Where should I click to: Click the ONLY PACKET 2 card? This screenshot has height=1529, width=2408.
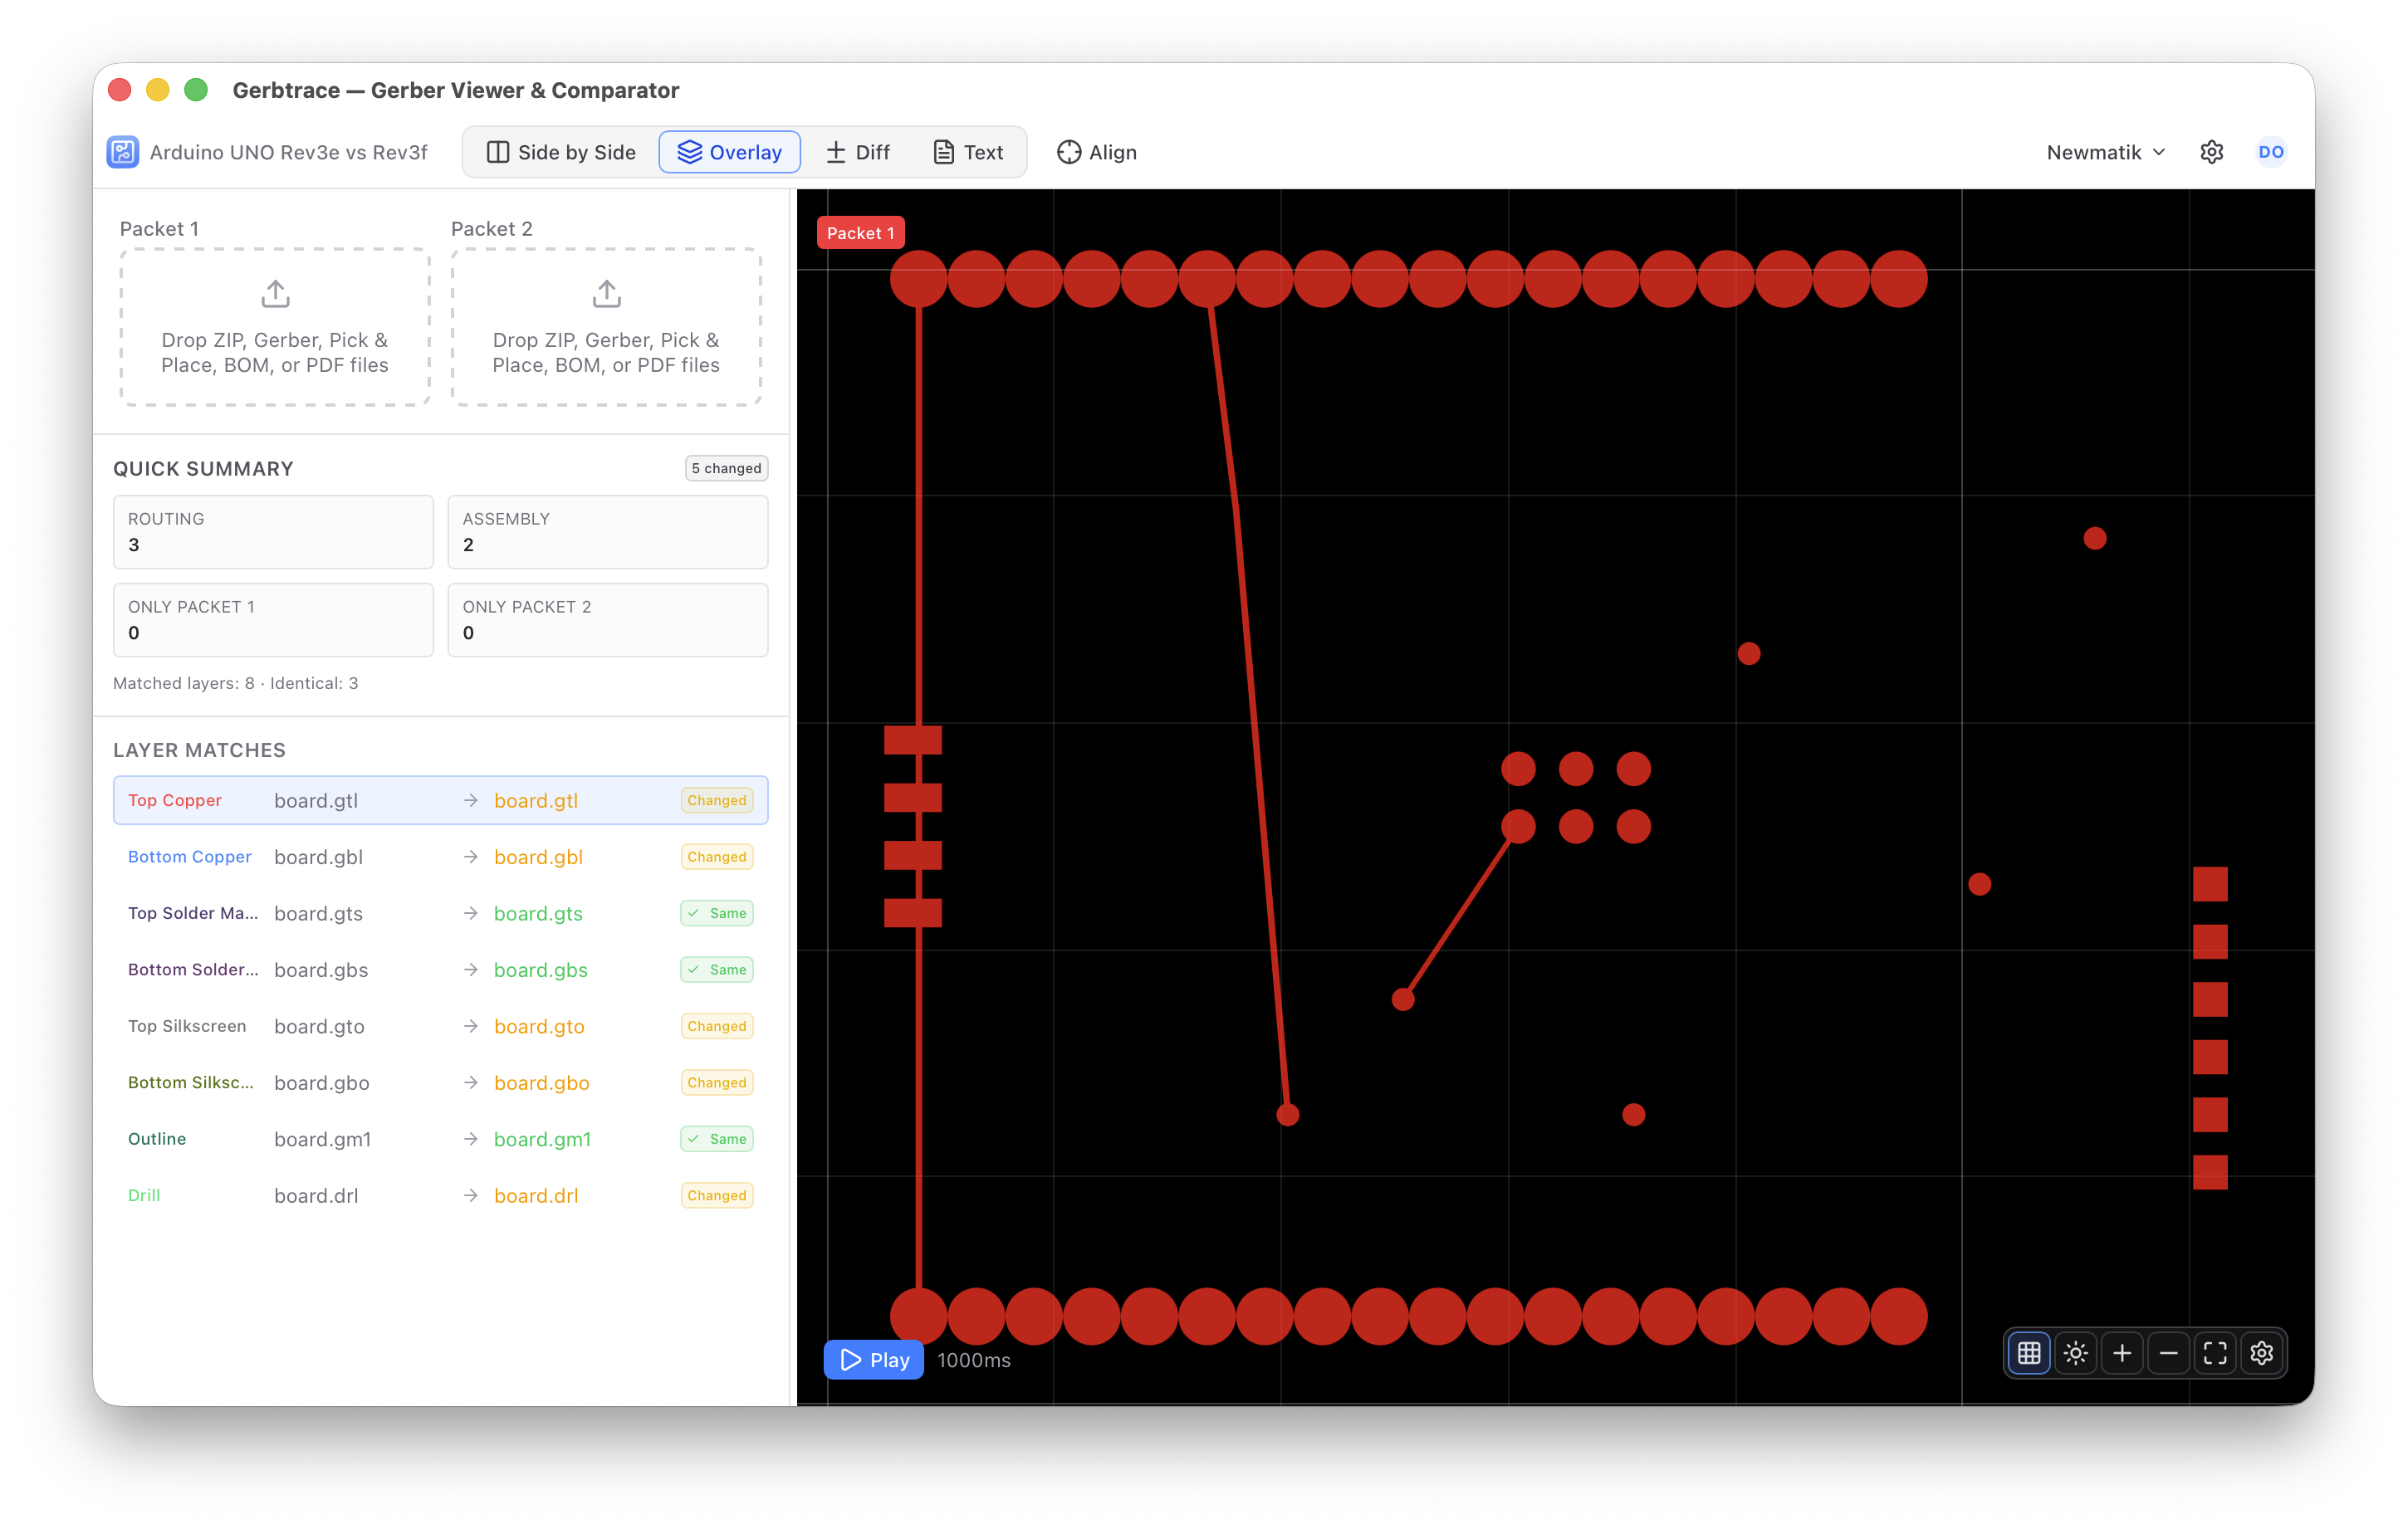point(608,620)
